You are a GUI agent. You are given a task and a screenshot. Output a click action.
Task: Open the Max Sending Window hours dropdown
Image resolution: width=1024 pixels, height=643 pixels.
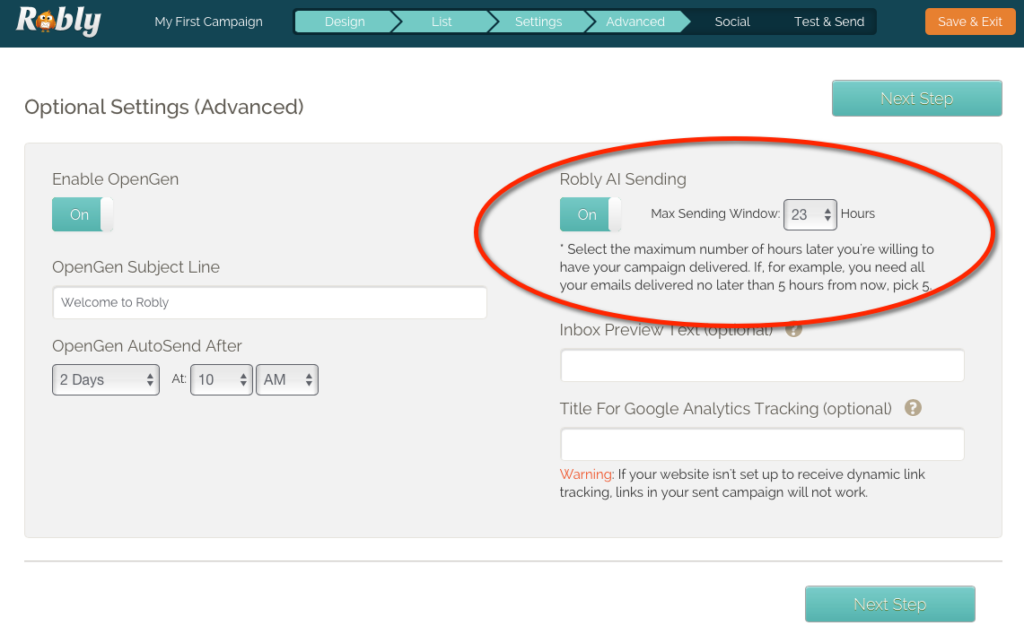(x=810, y=214)
